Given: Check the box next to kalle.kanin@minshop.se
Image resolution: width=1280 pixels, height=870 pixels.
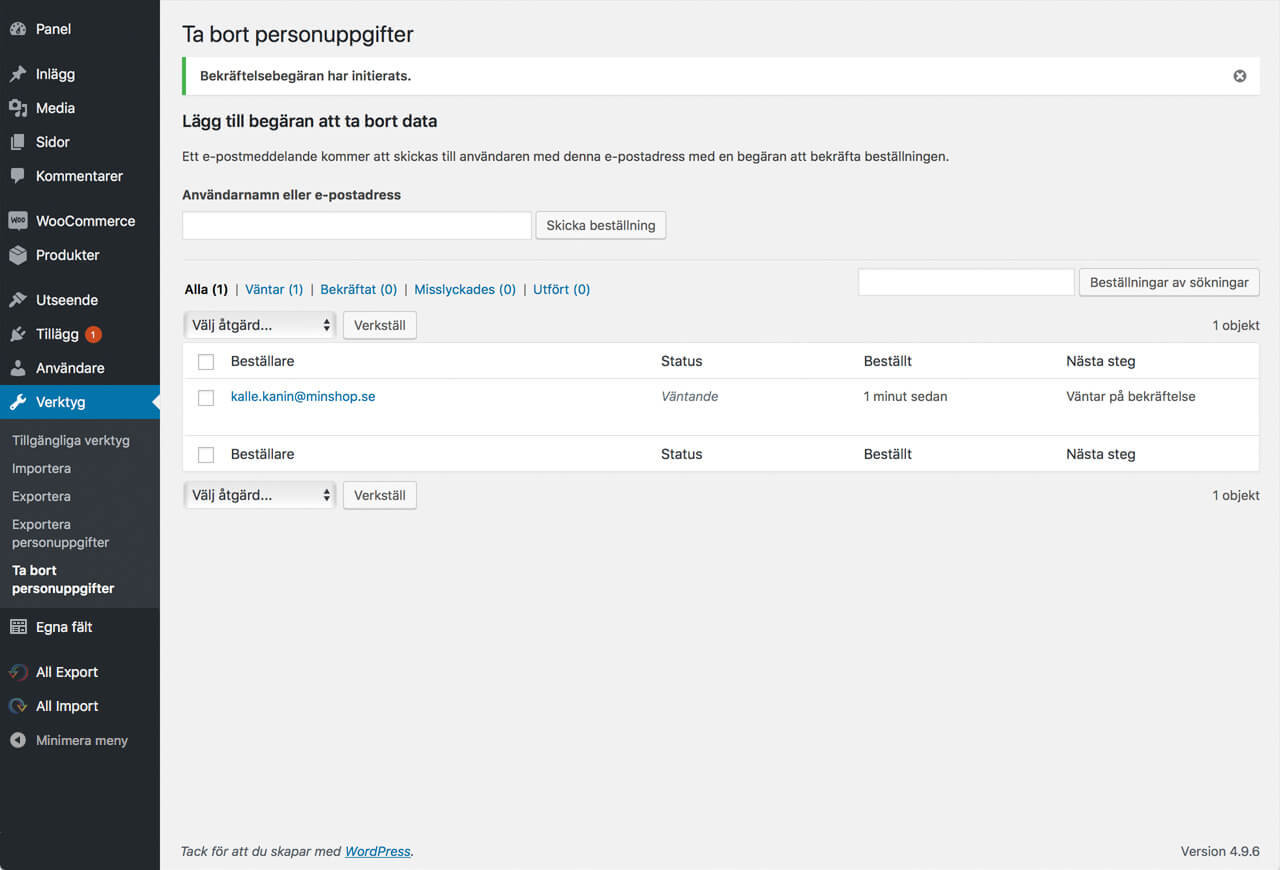Looking at the screenshot, I should click(x=206, y=398).
